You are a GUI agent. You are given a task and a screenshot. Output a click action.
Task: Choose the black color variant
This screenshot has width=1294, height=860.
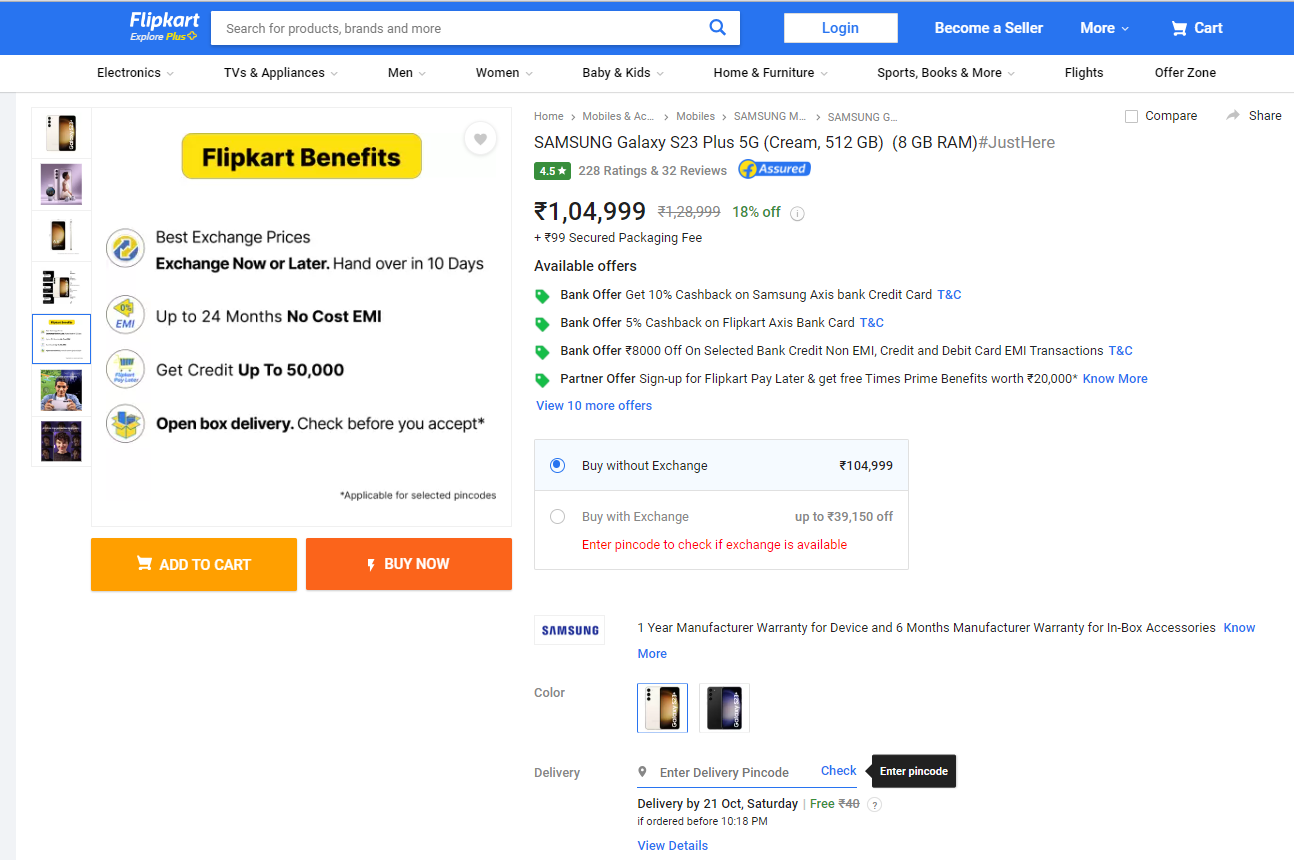coord(725,708)
